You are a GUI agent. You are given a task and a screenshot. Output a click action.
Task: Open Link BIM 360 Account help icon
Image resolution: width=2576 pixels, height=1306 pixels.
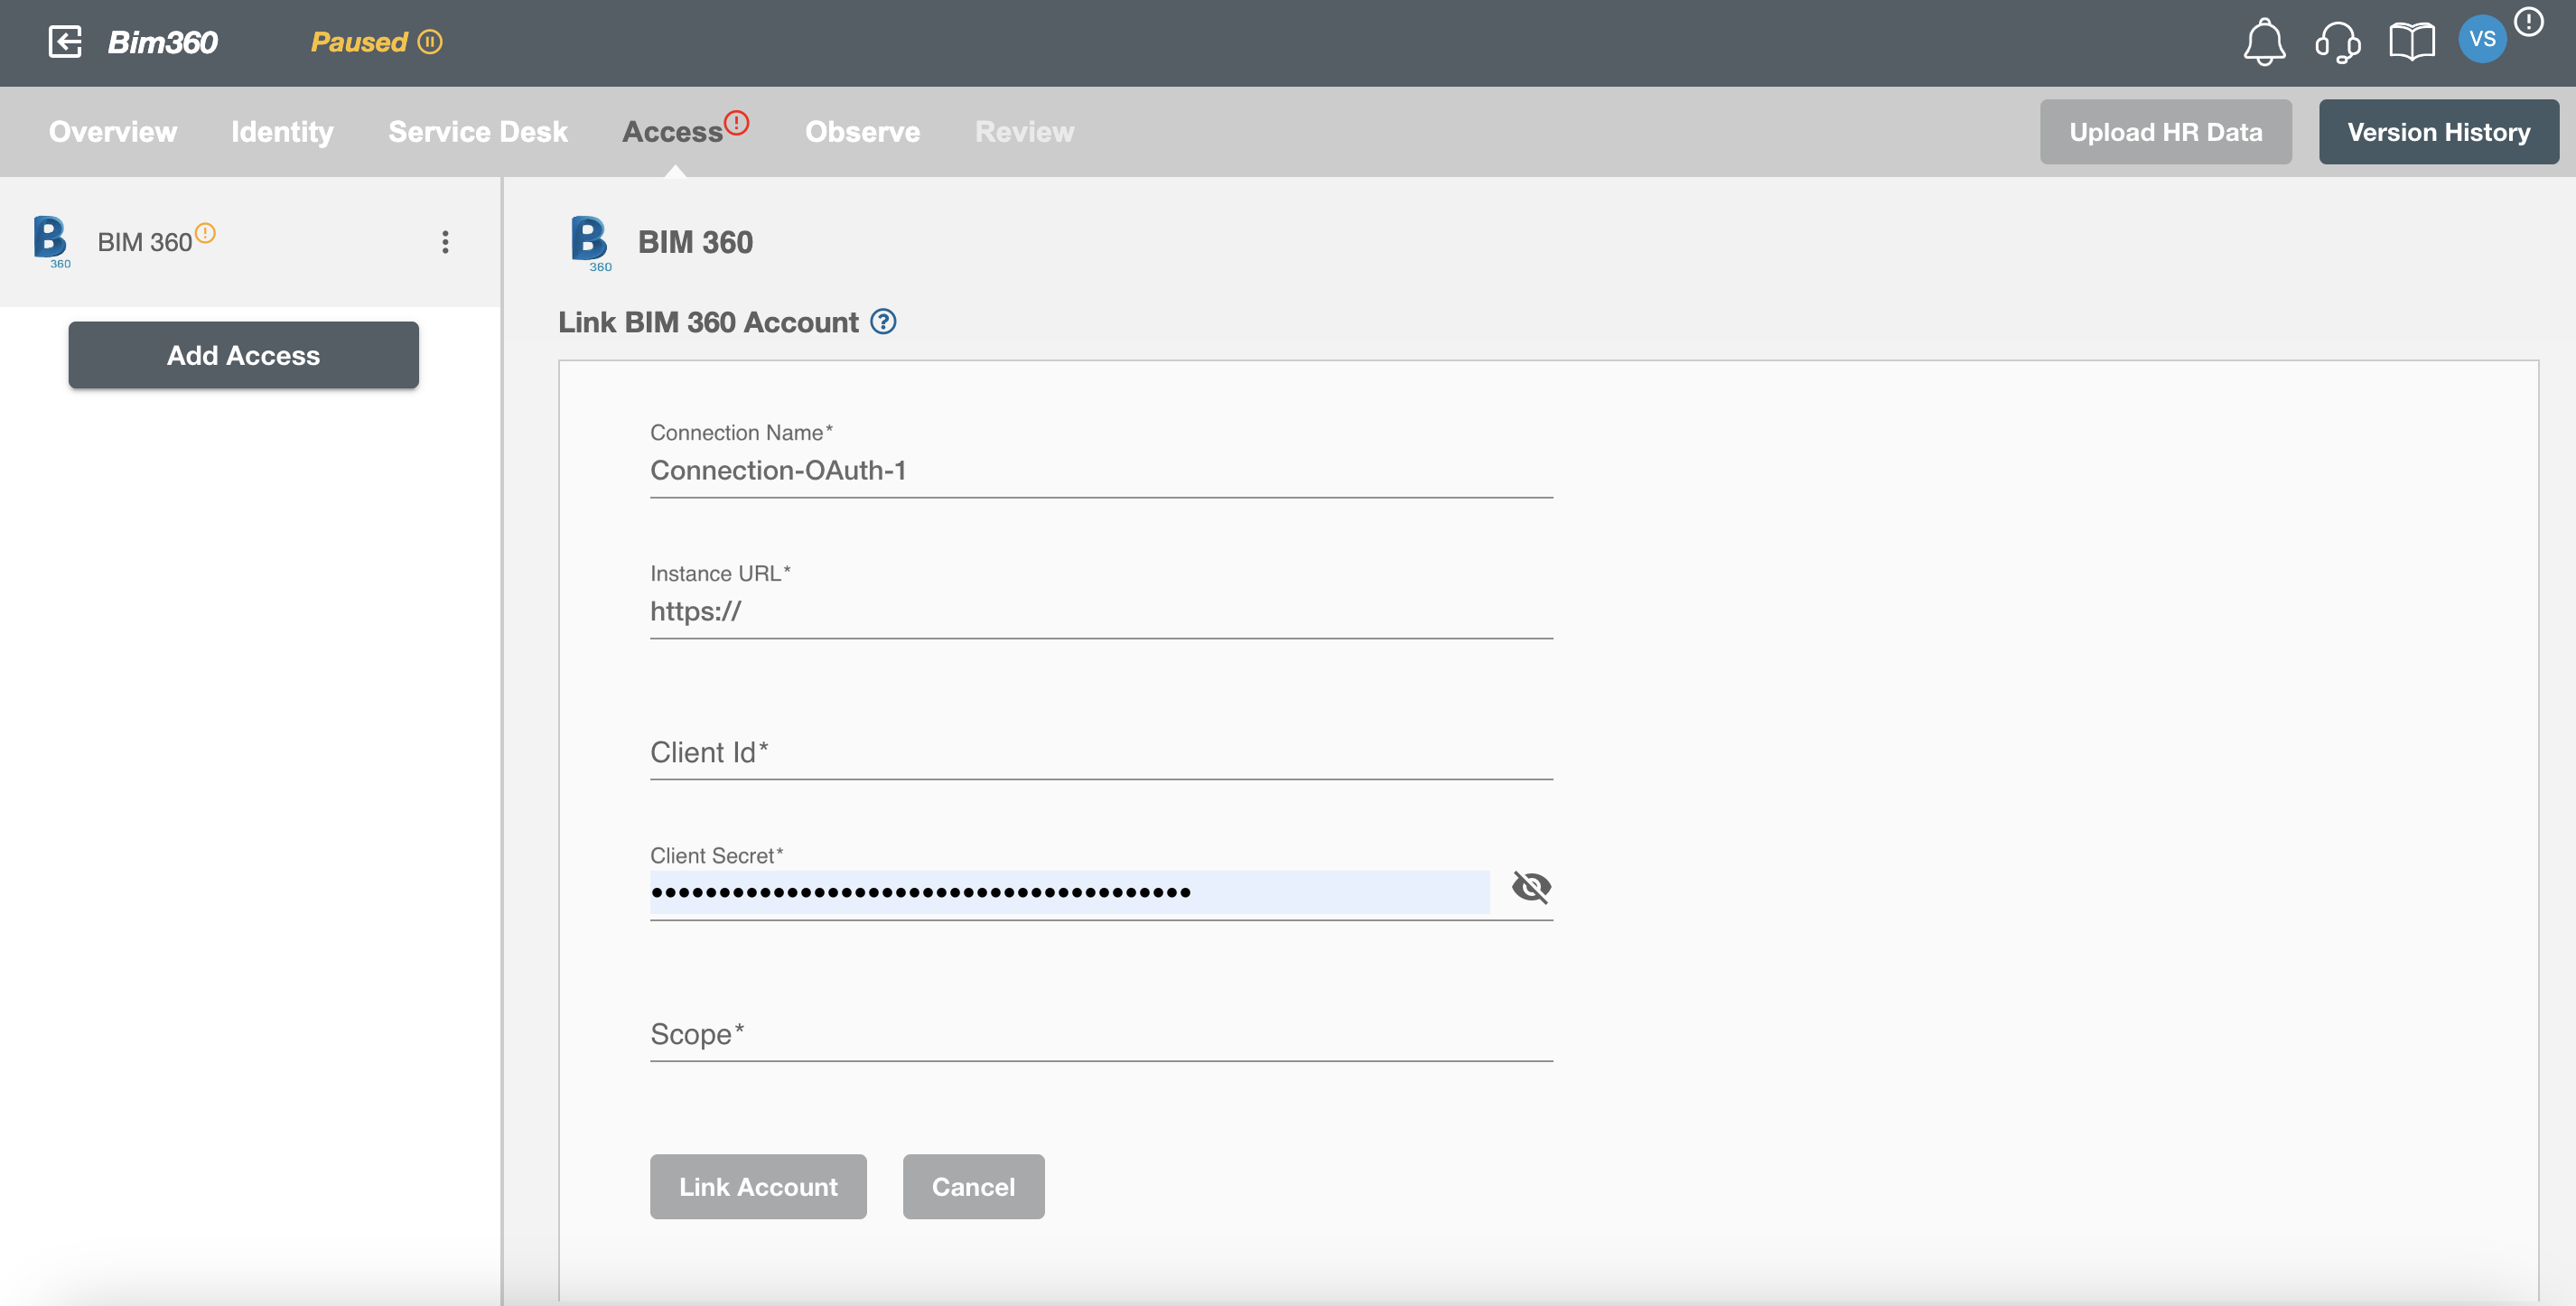[x=883, y=322]
